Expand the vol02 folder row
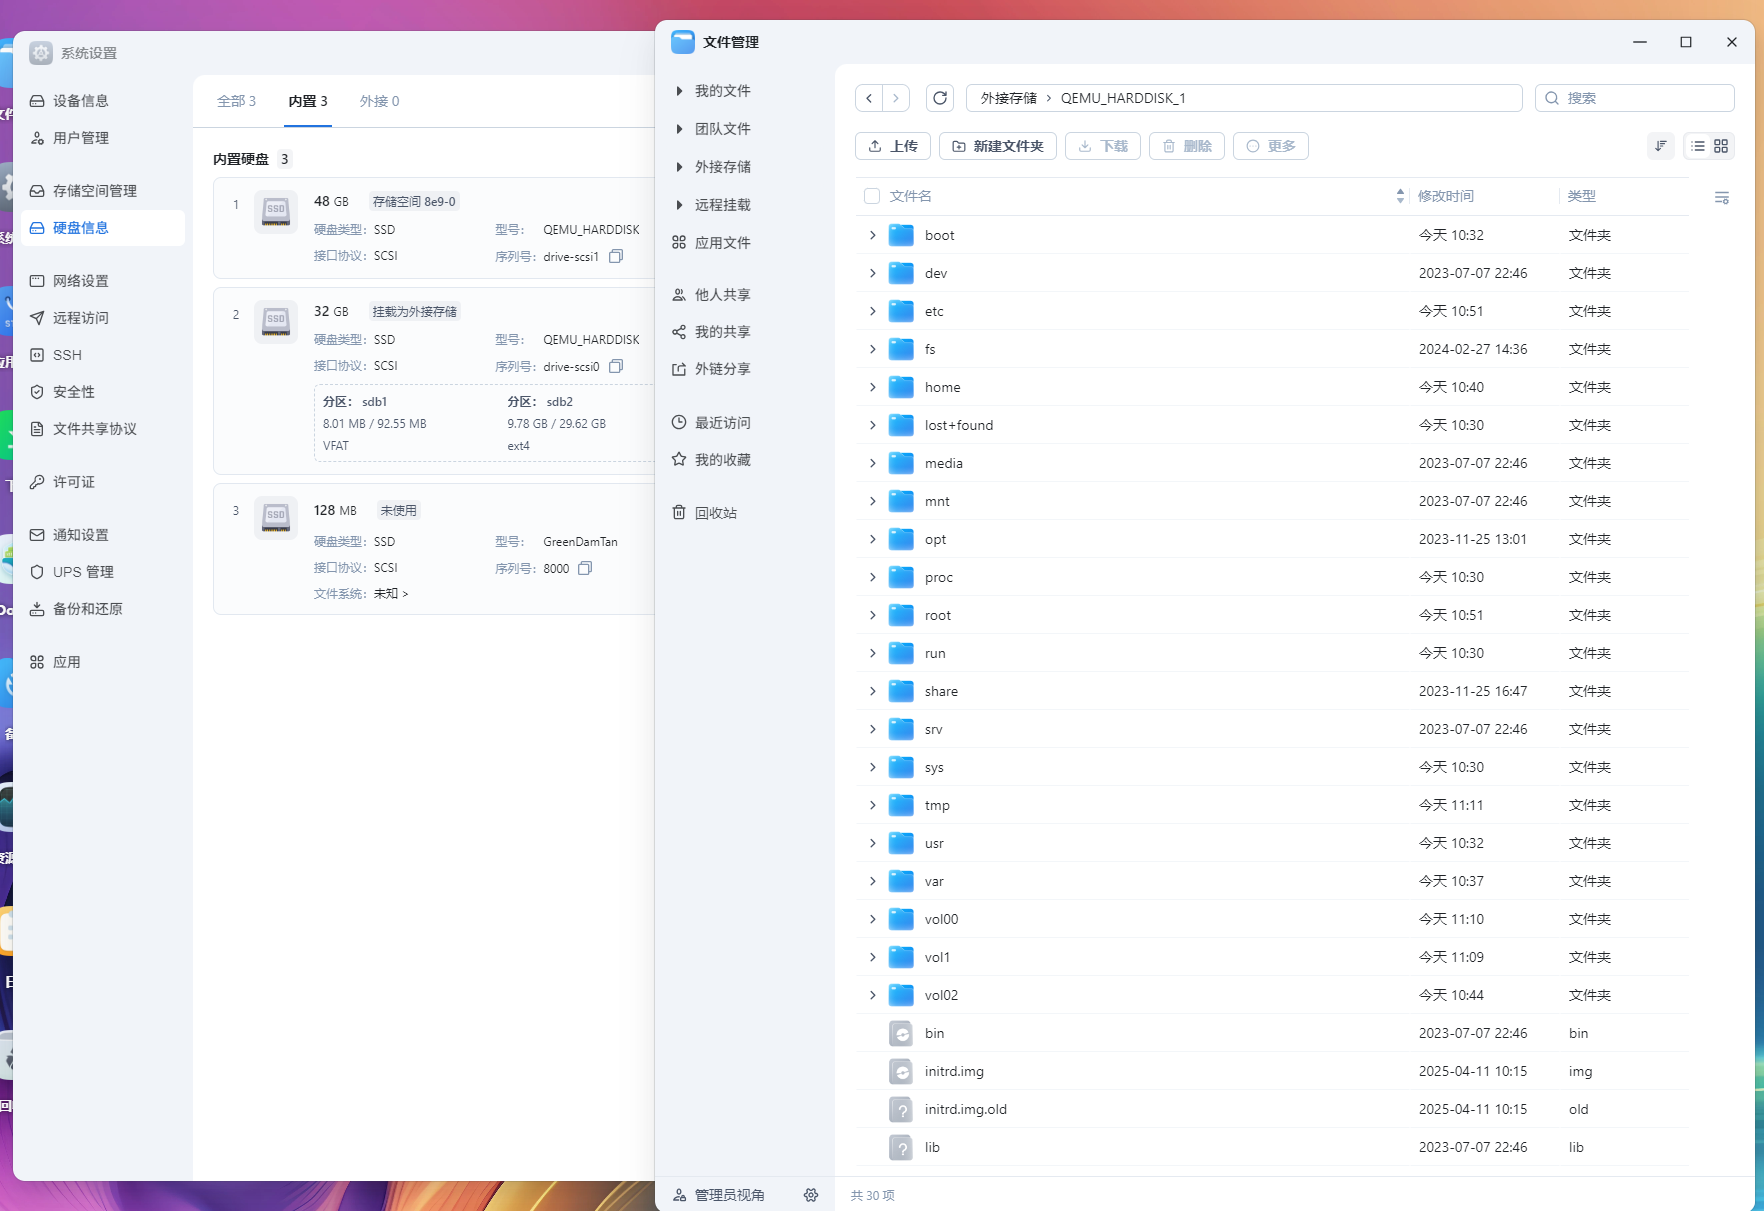The image size is (1764, 1211). tap(872, 995)
